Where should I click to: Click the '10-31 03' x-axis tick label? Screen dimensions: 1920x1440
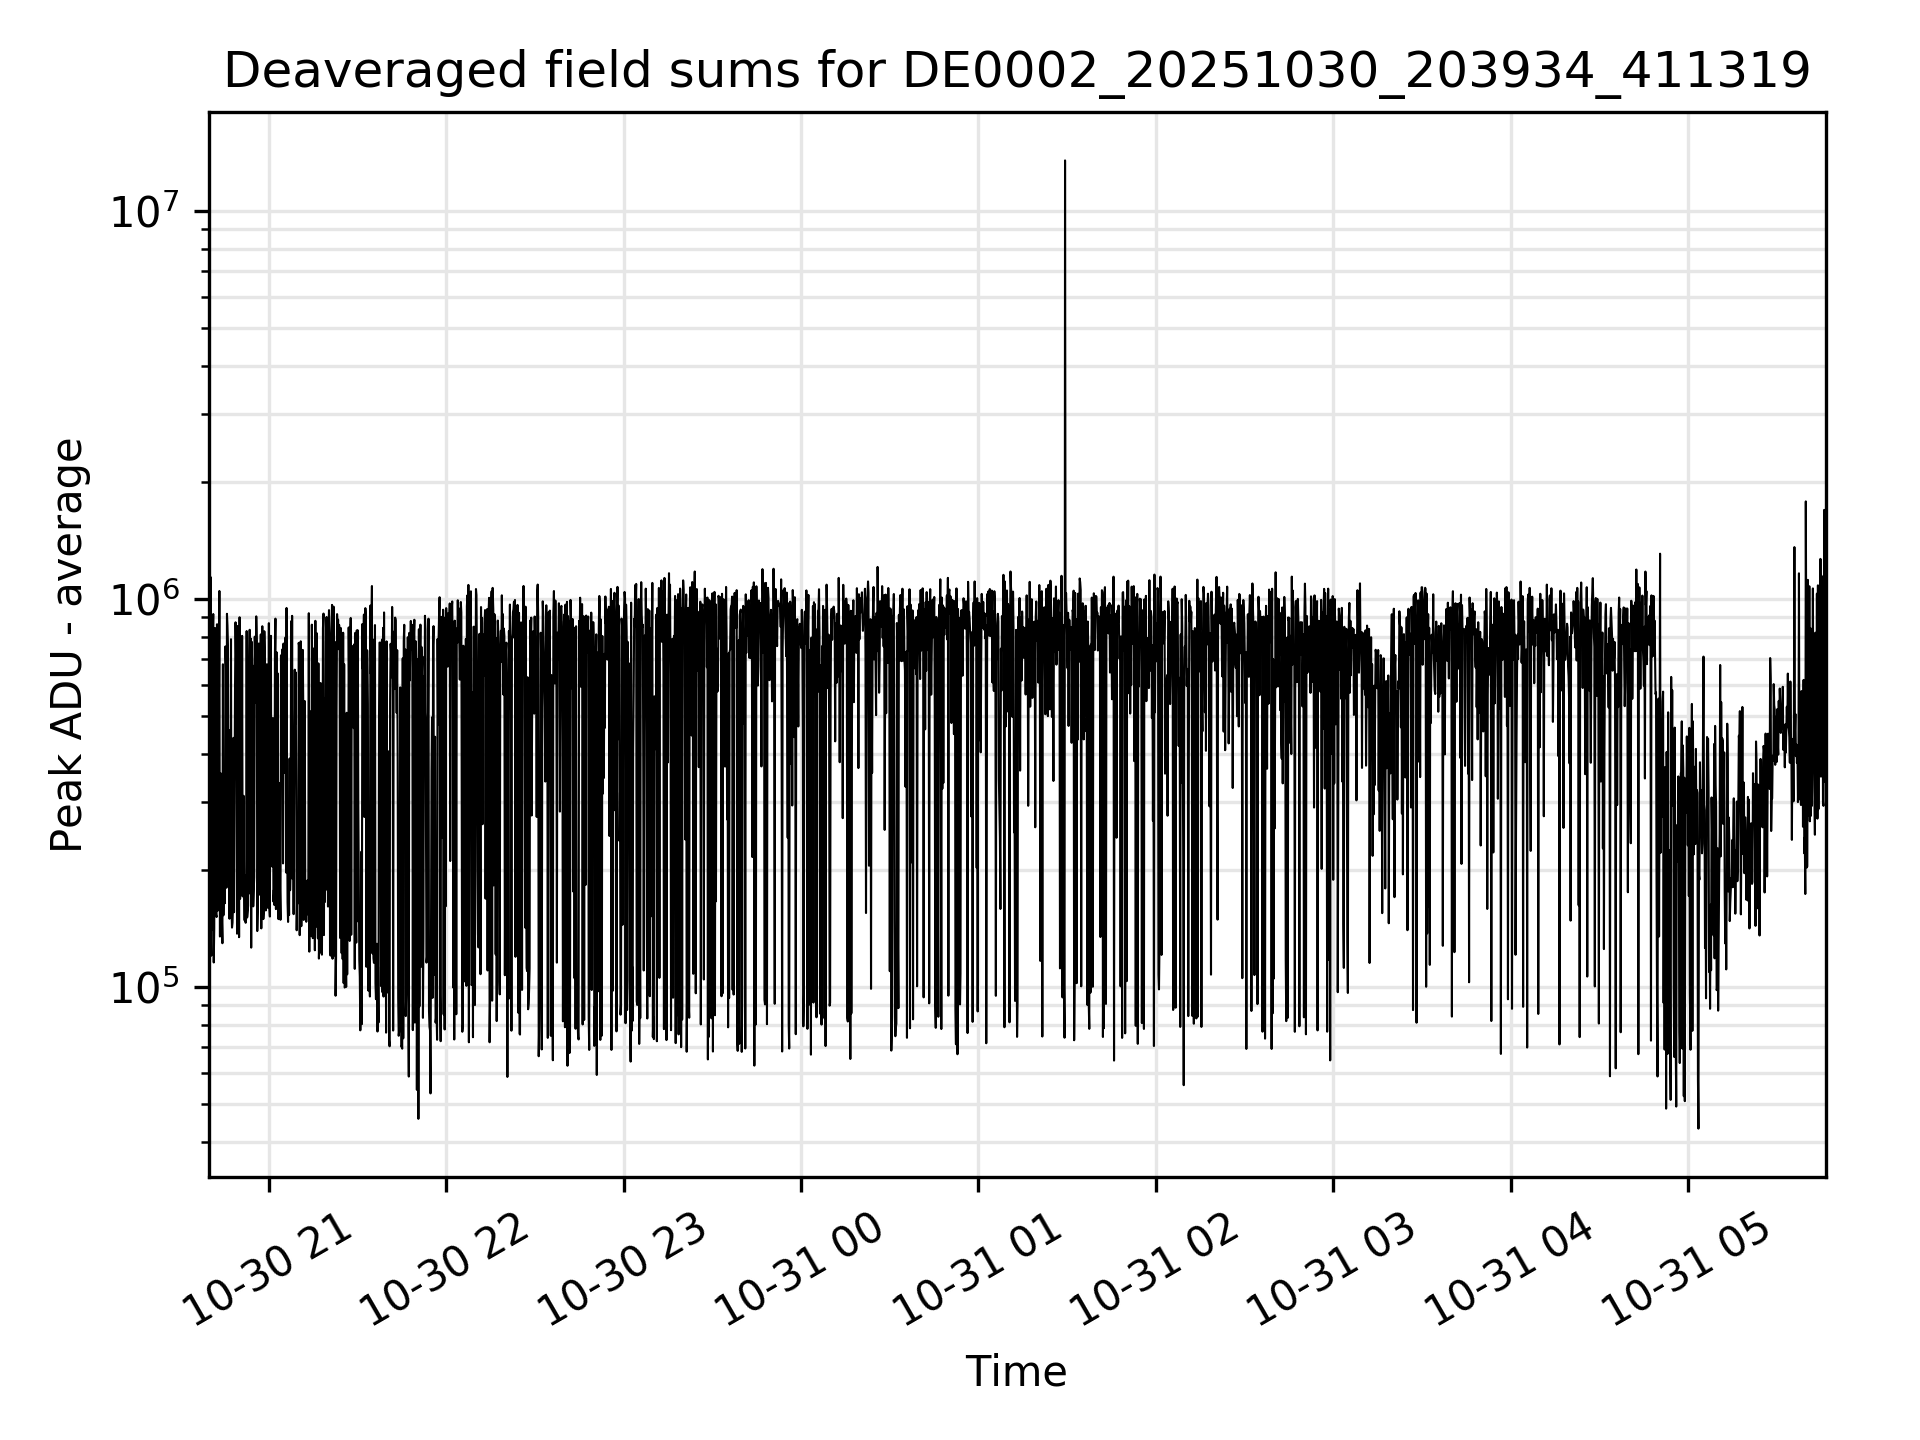(1332, 1270)
